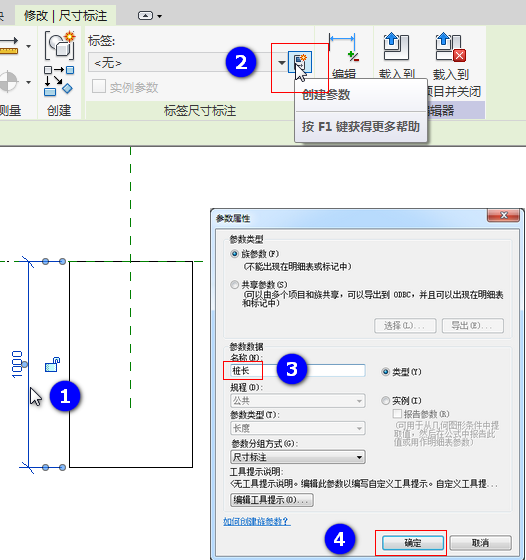Toggle the 实例参数 checkbox in ribbon
526x560 pixels.
click(99, 86)
